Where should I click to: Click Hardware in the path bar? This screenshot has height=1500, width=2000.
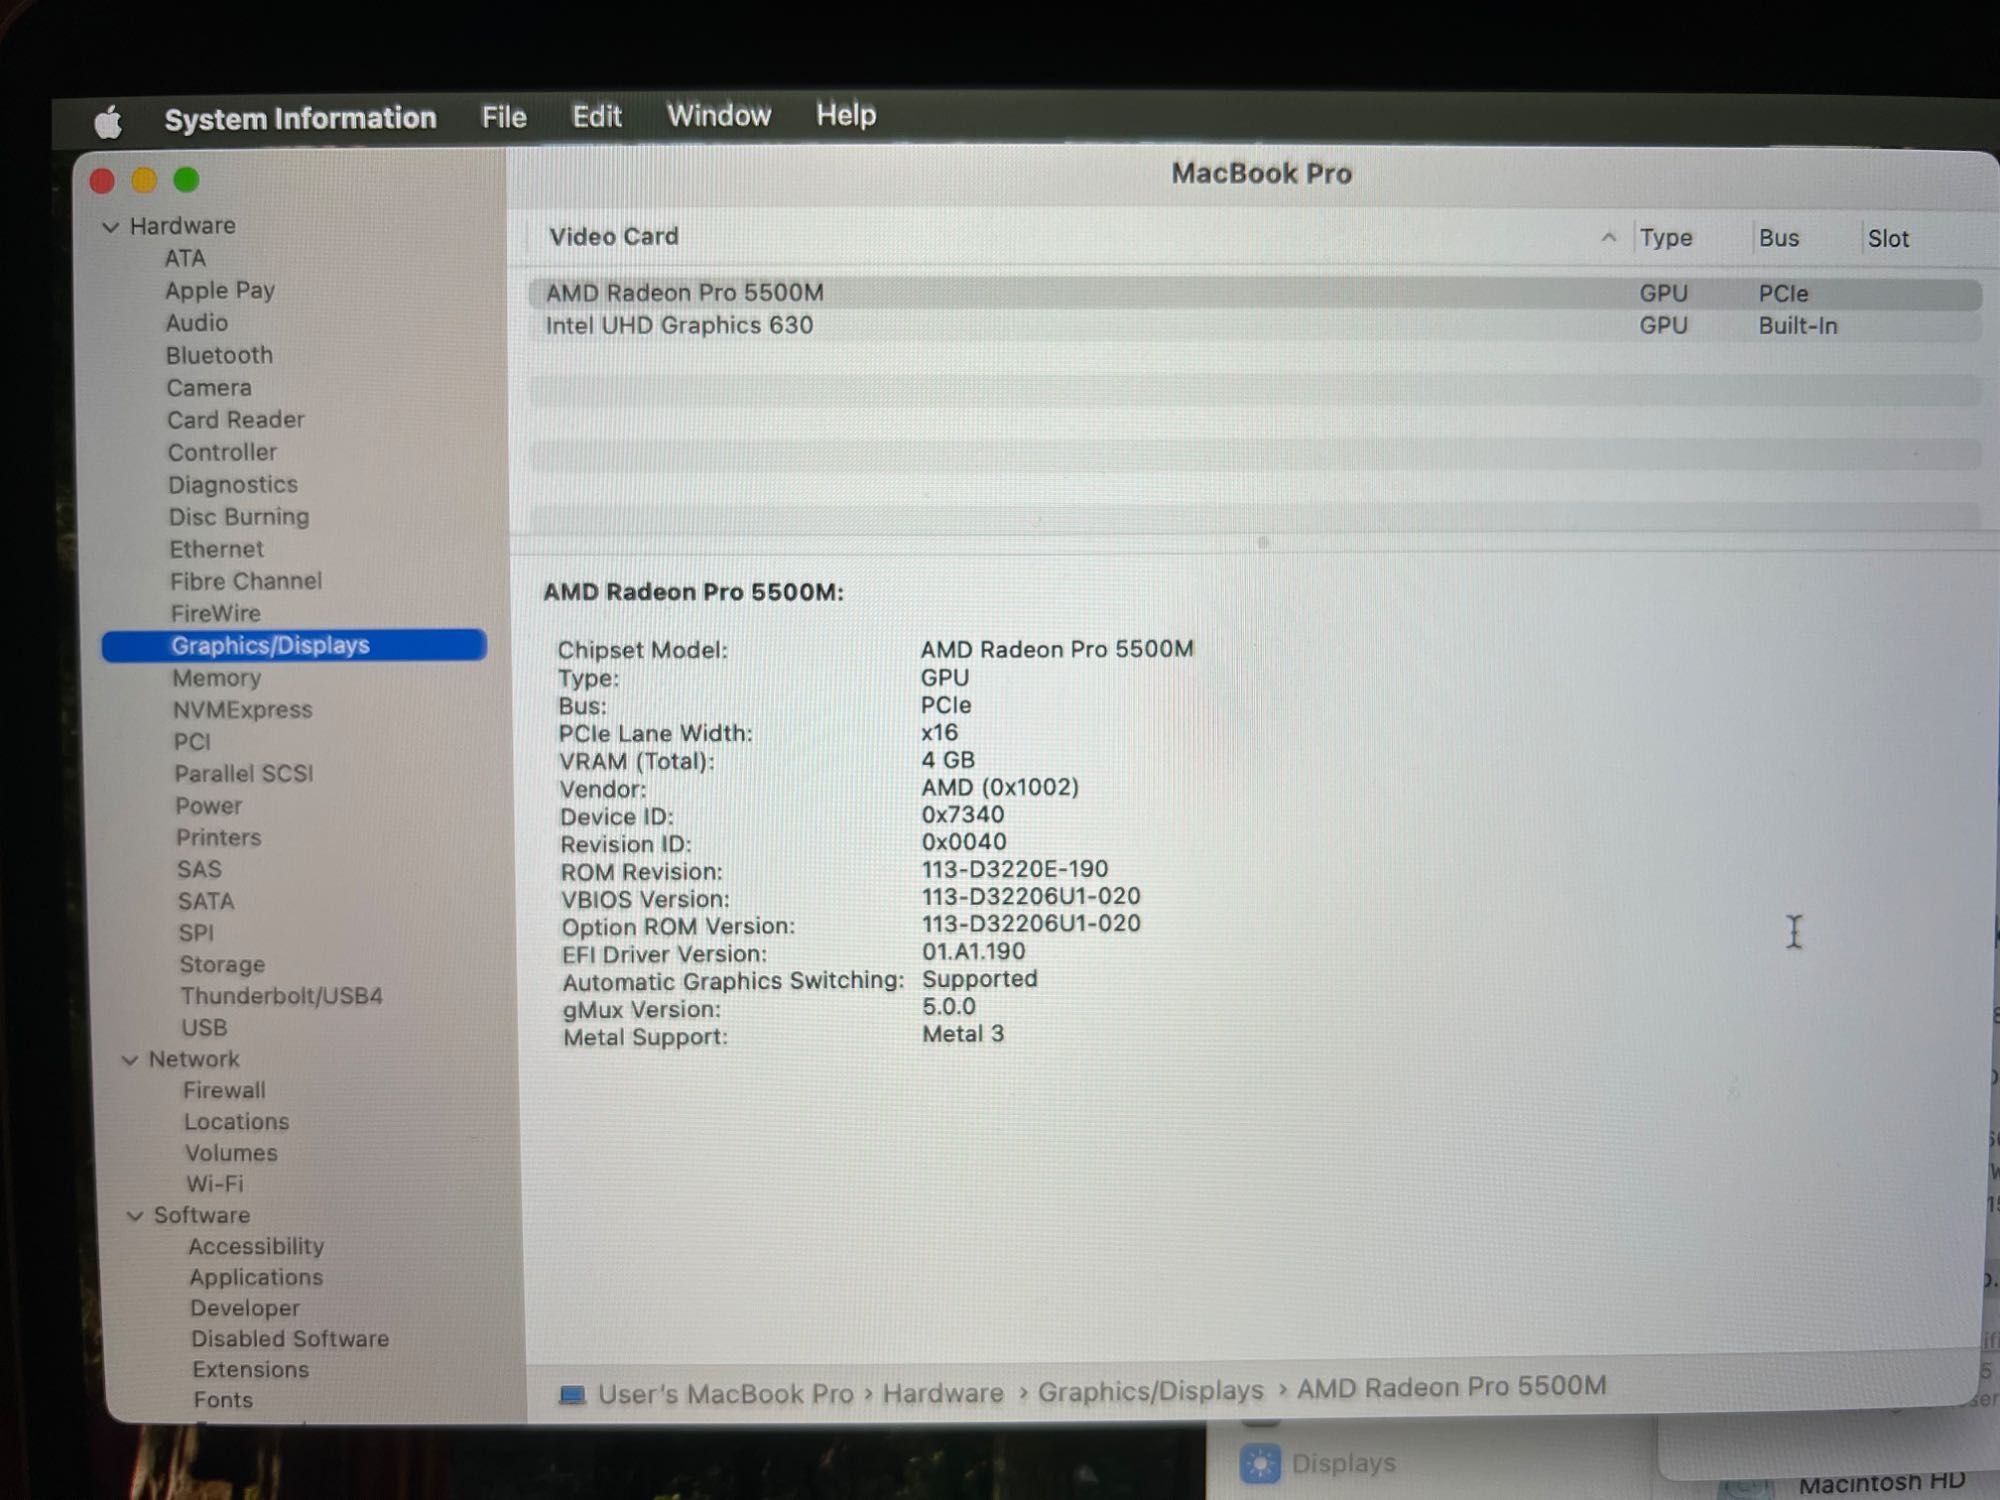(943, 1393)
